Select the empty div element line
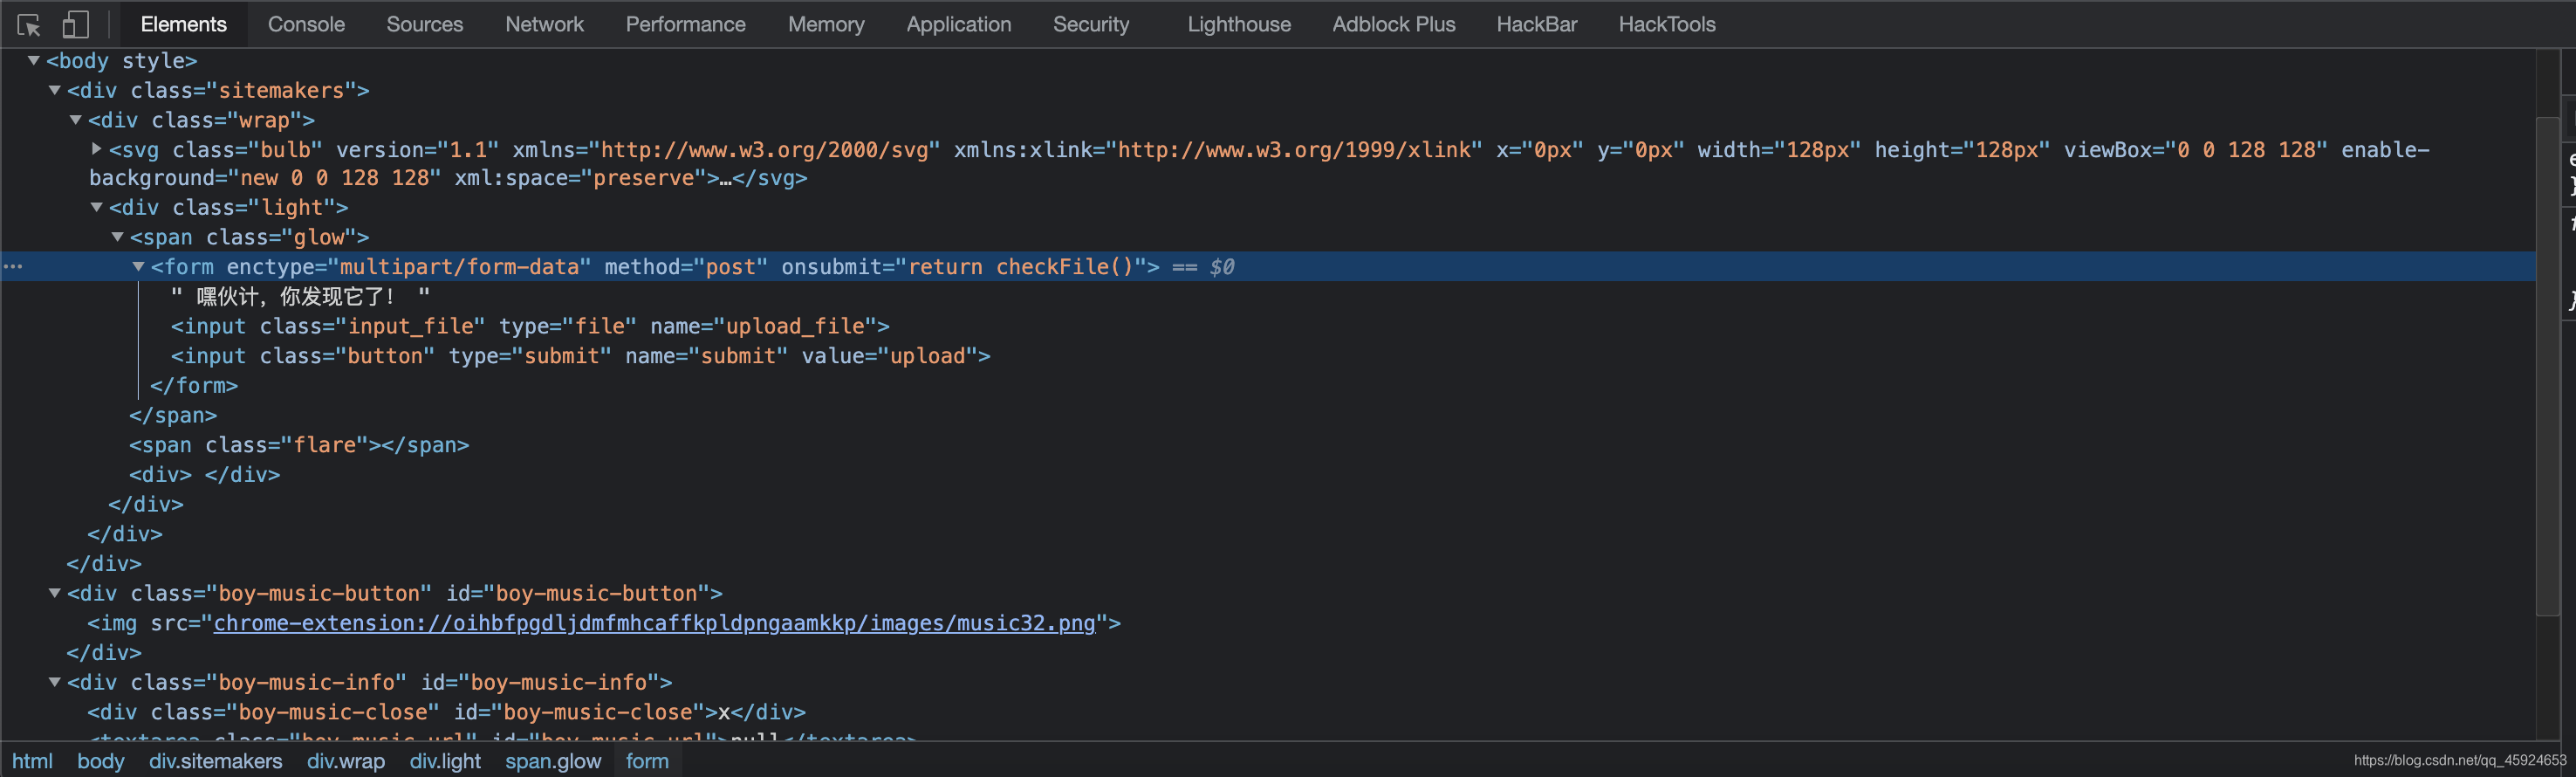2576x777 pixels. point(204,475)
